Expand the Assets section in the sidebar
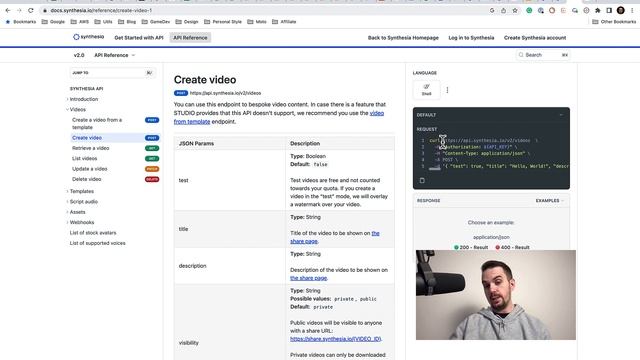 (77, 212)
